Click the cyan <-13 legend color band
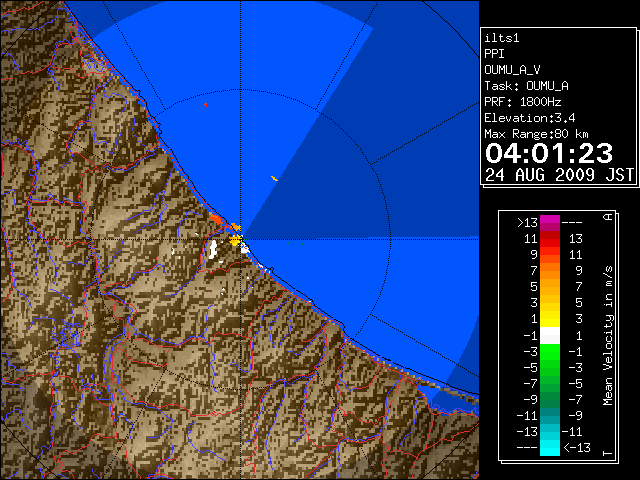Screen dimensions: 640x480 [x=550, y=447]
